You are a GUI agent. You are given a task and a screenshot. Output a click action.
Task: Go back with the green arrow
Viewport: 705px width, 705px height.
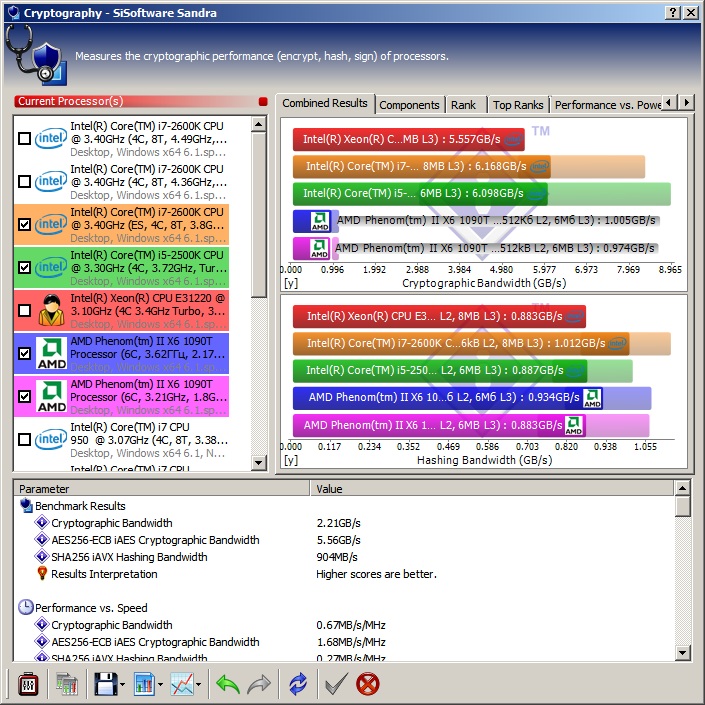tap(228, 684)
